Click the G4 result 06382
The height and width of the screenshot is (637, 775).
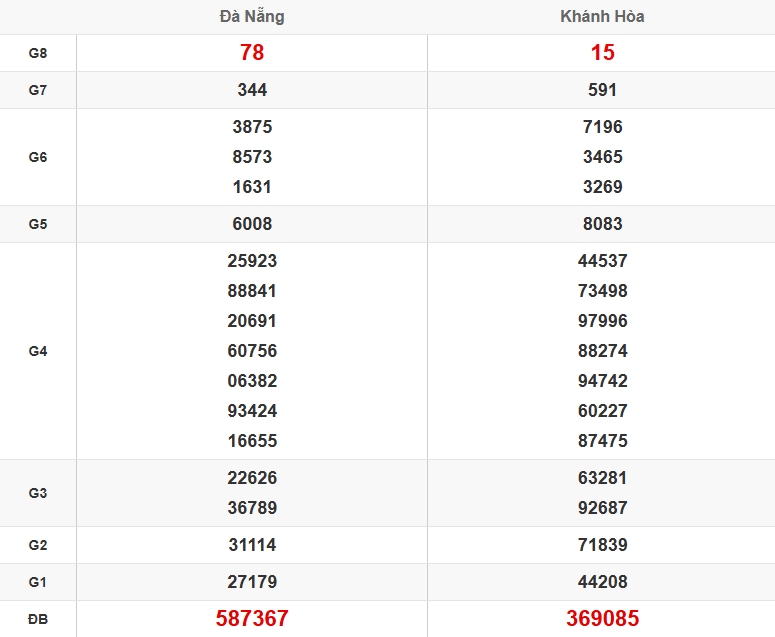tap(252, 381)
